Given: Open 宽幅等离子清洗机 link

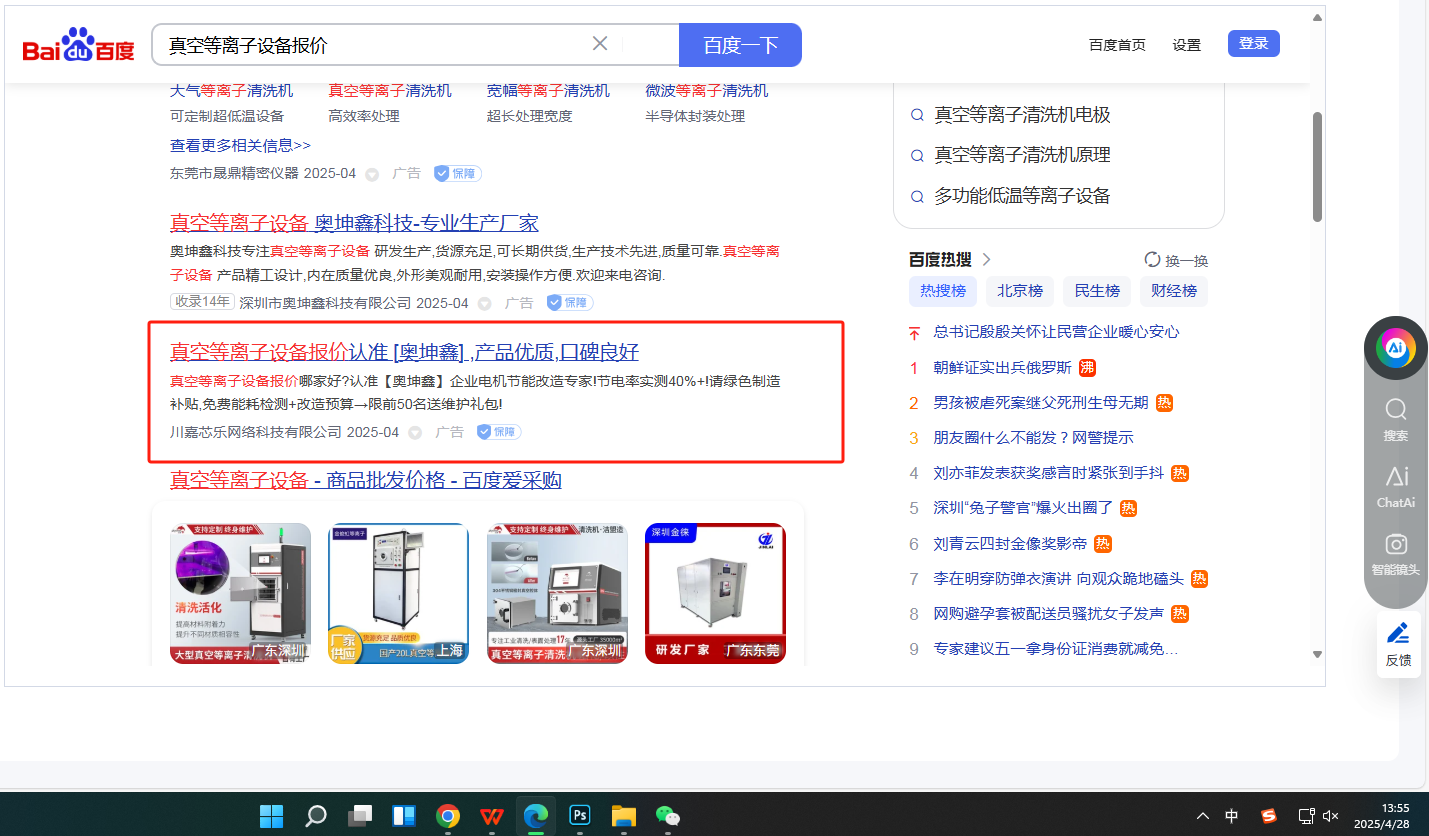Looking at the screenshot, I should click(x=548, y=90).
